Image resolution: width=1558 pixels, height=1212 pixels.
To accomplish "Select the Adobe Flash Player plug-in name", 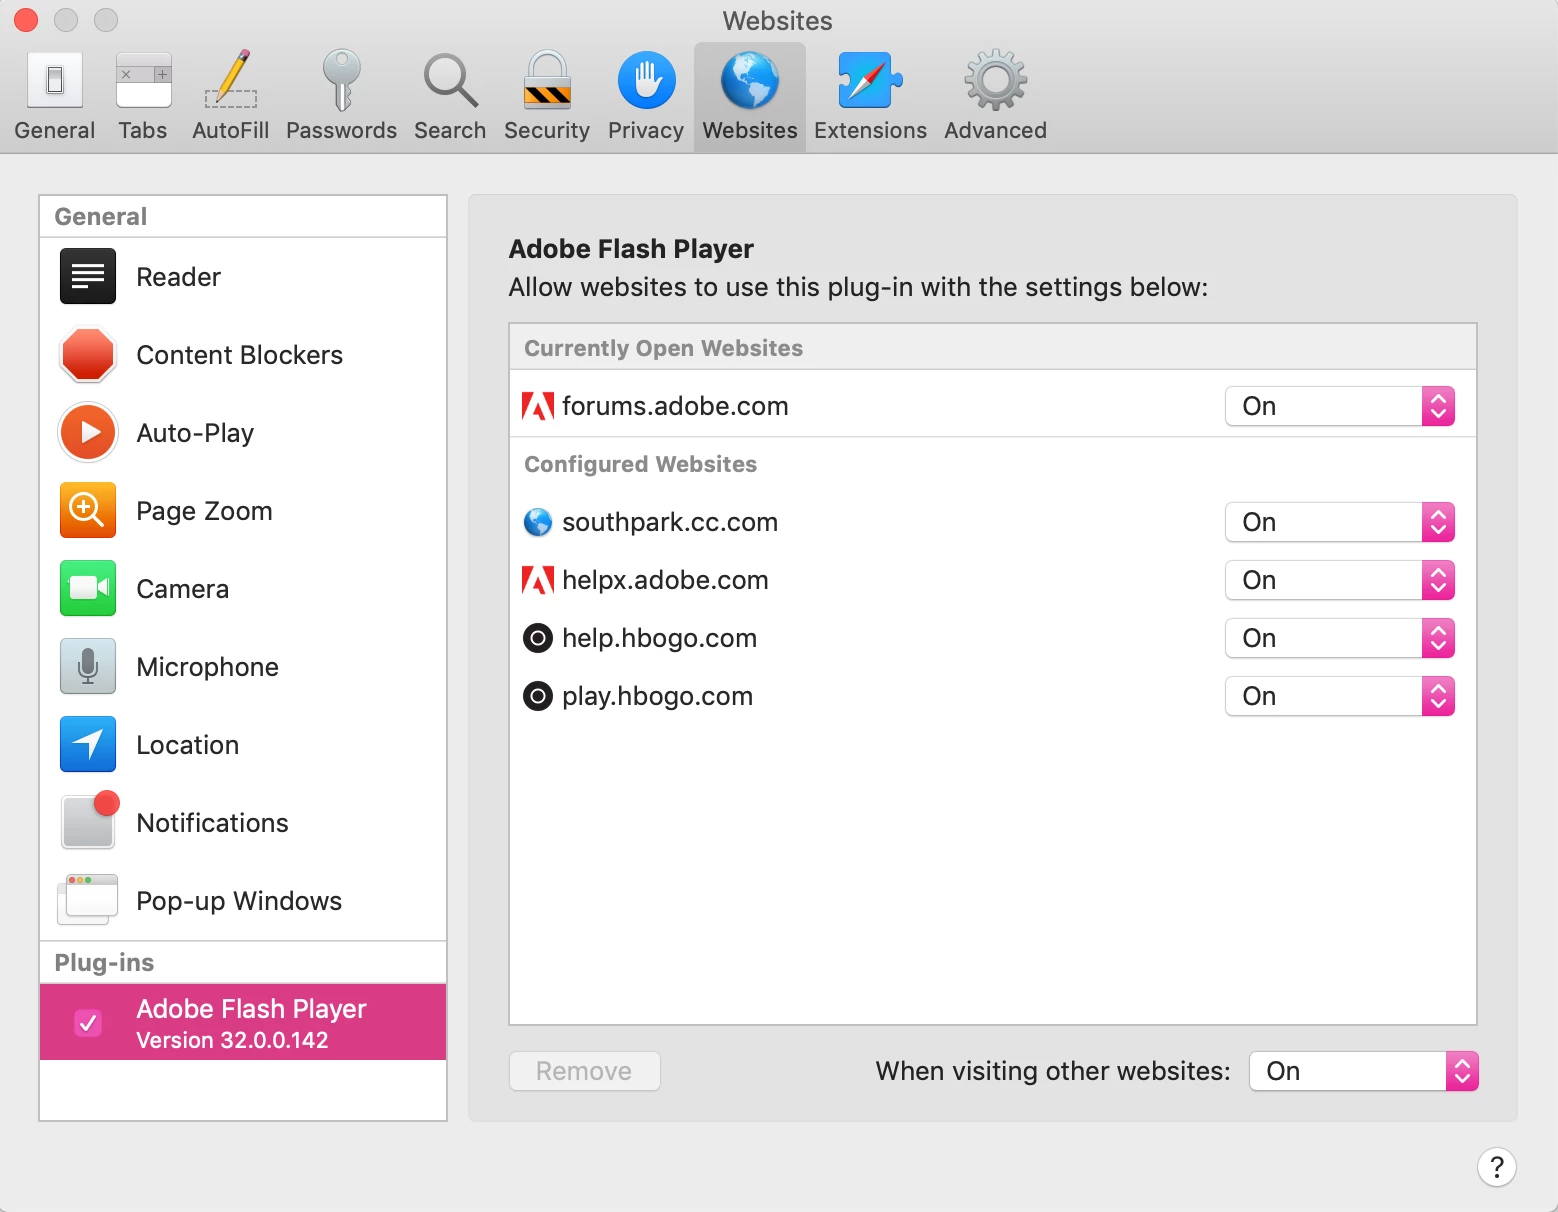I will (251, 1008).
